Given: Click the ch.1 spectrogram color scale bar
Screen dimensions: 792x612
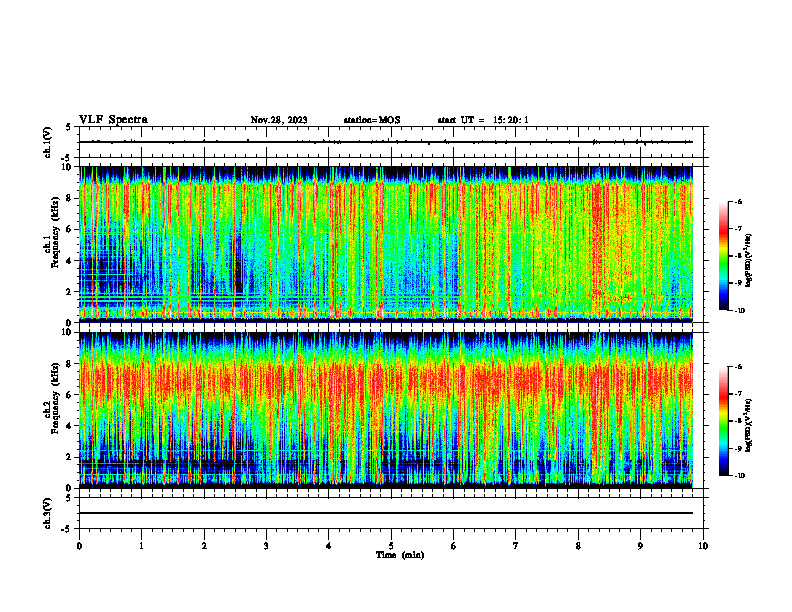Looking at the screenshot, I should coord(723,256).
